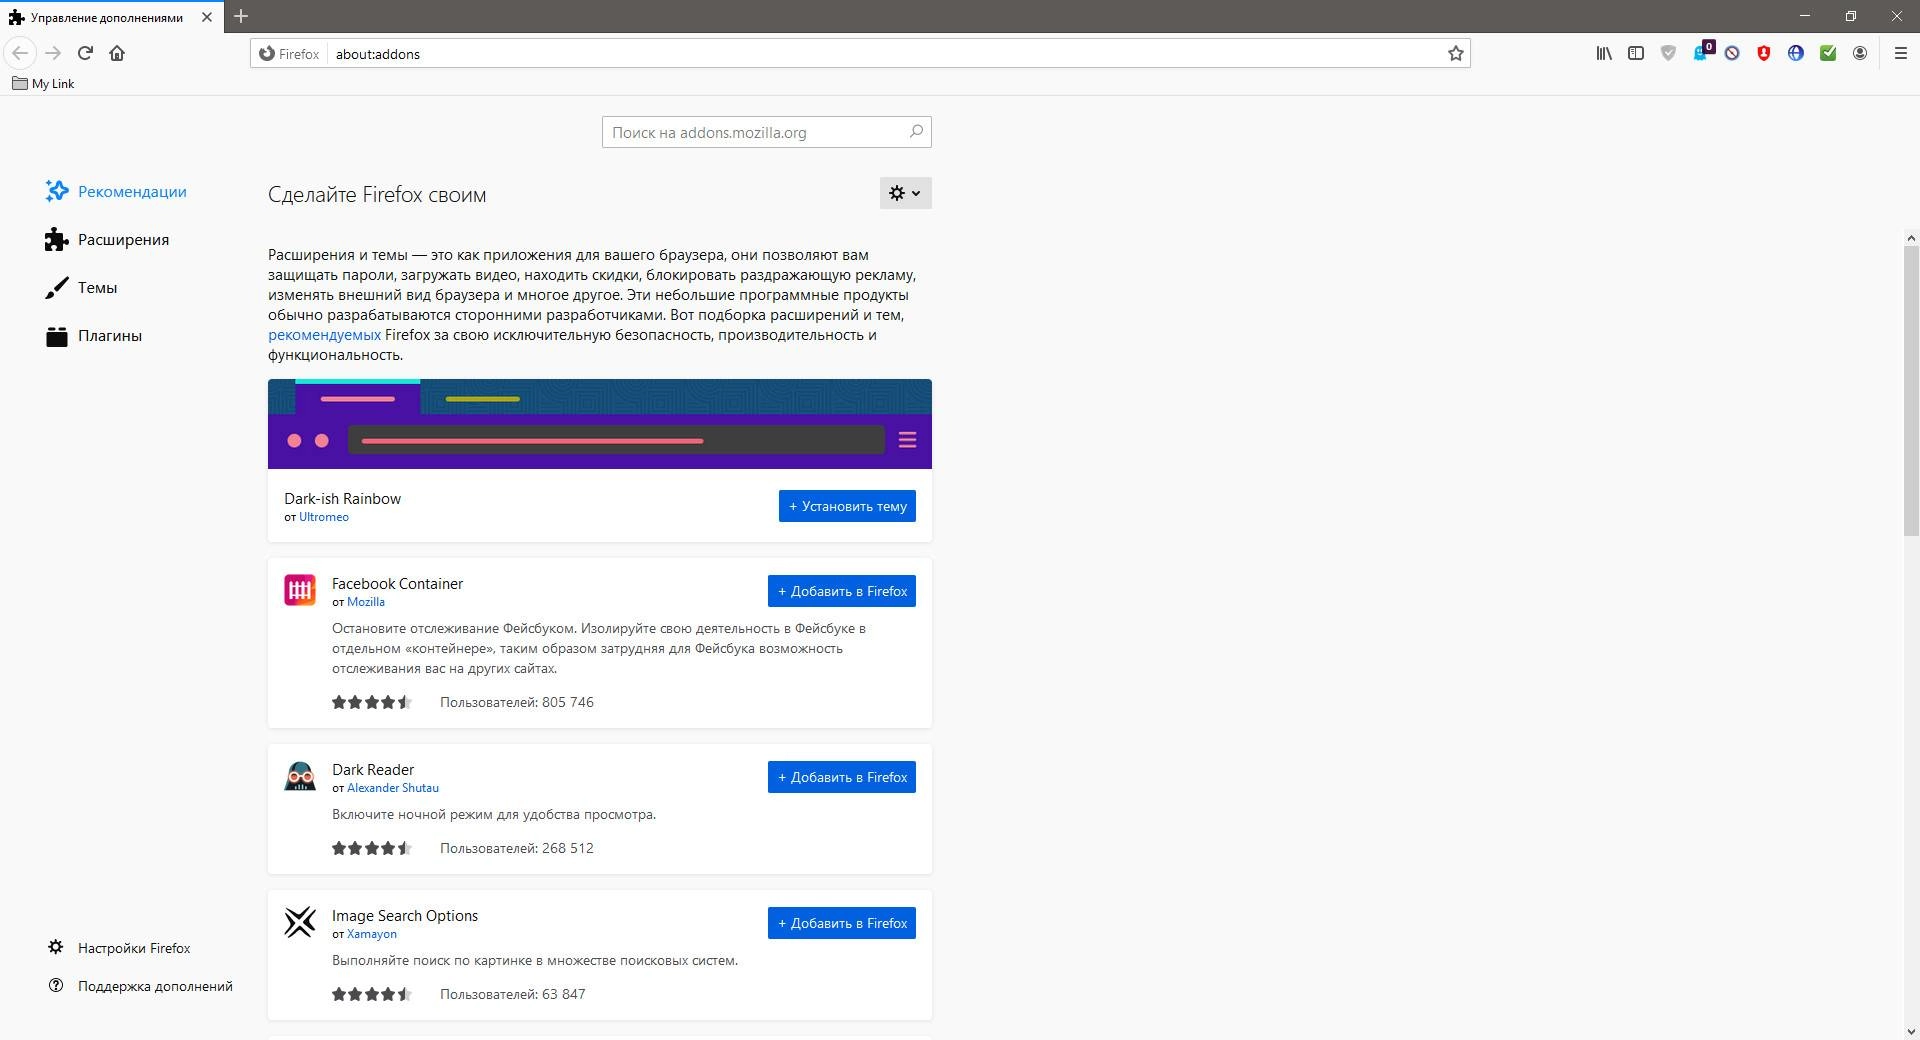Add Facebook Container to Firefox

[842, 591]
